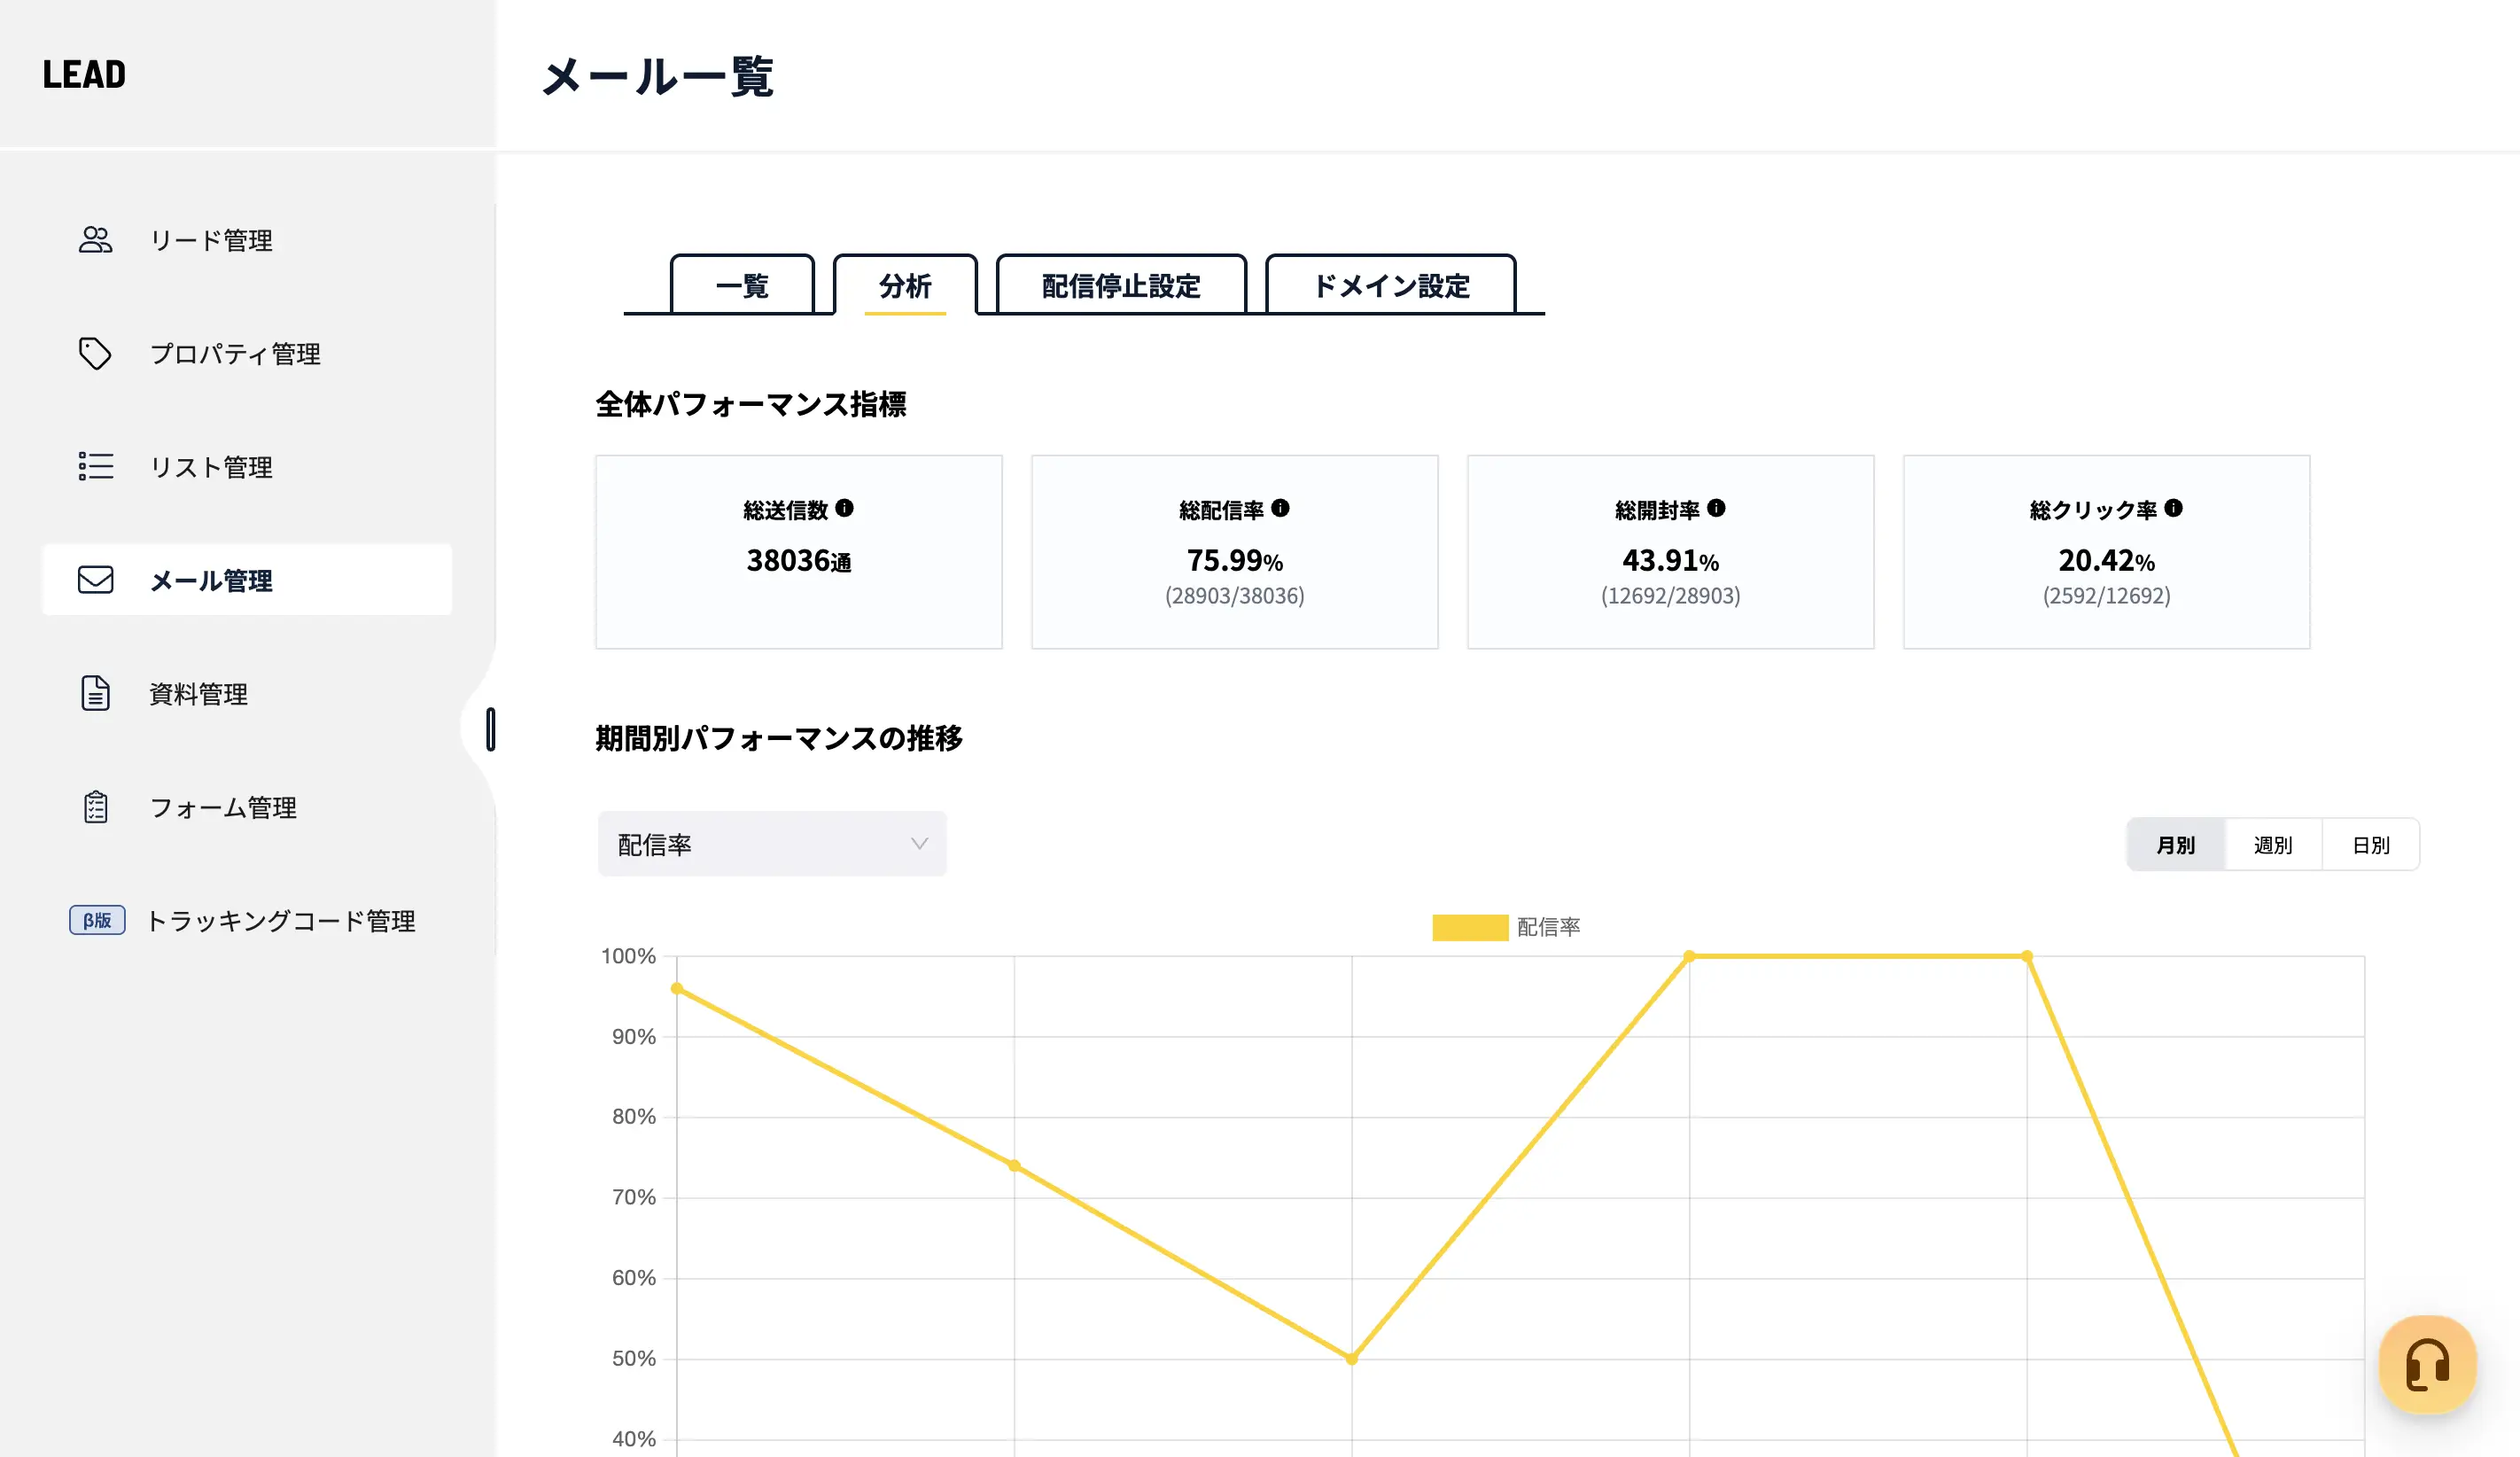Open リスト管理 via its list icon
The image size is (2520, 1457).
[x=95, y=466]
